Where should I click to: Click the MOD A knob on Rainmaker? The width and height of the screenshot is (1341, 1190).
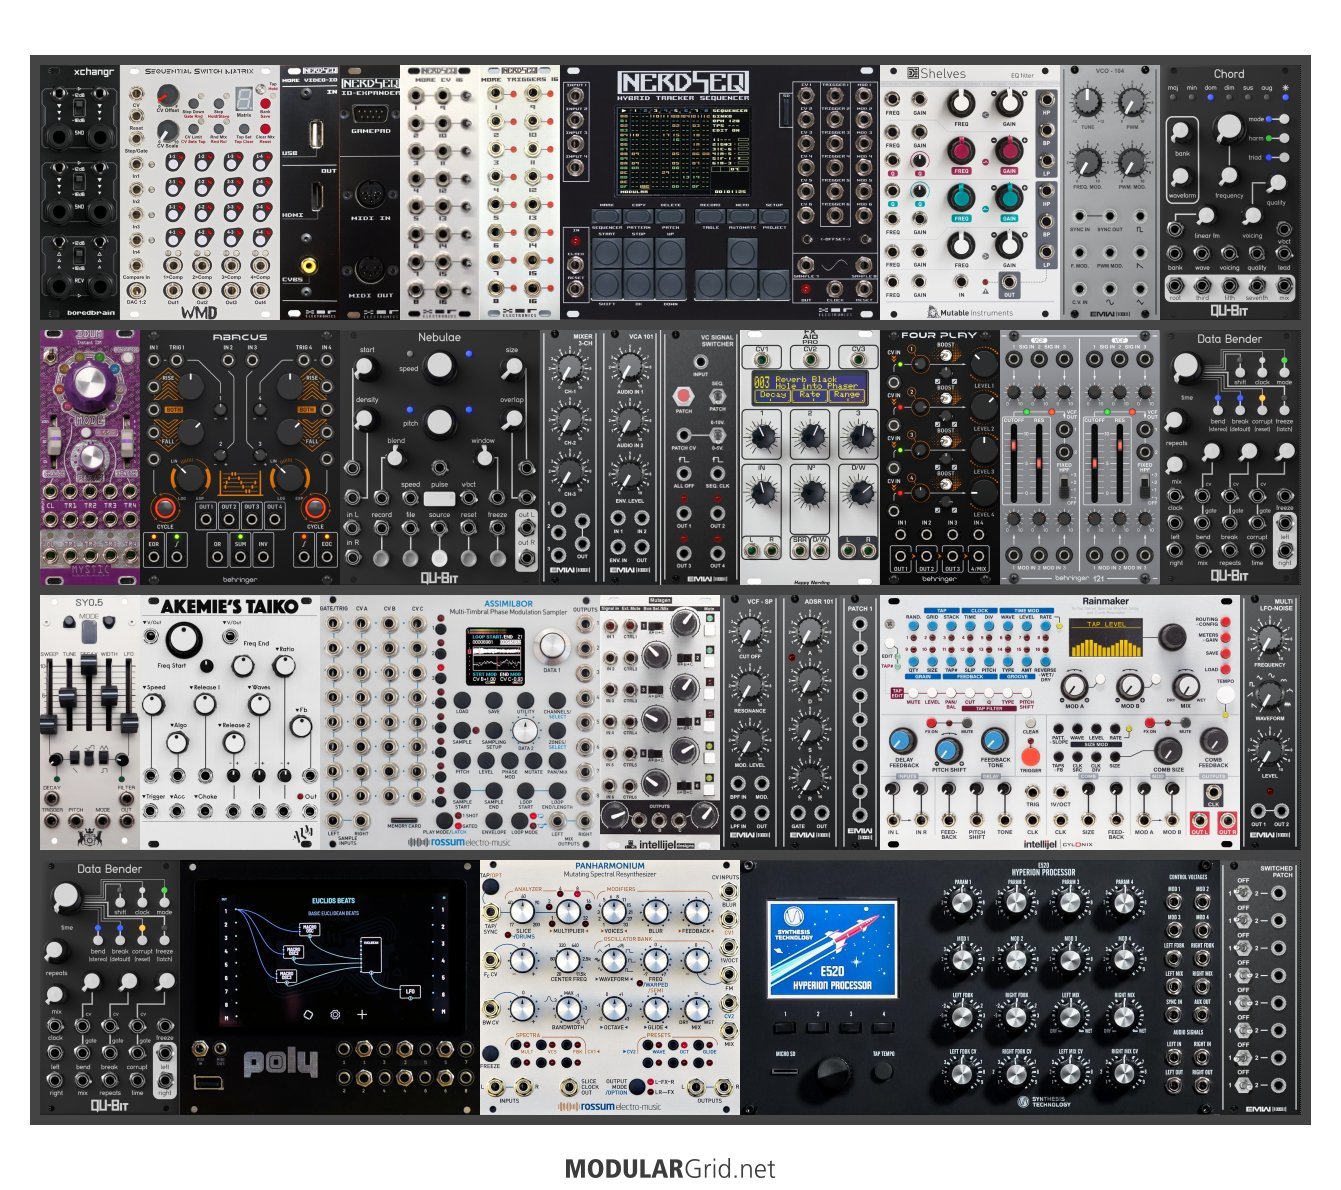tap(1074, 686)
